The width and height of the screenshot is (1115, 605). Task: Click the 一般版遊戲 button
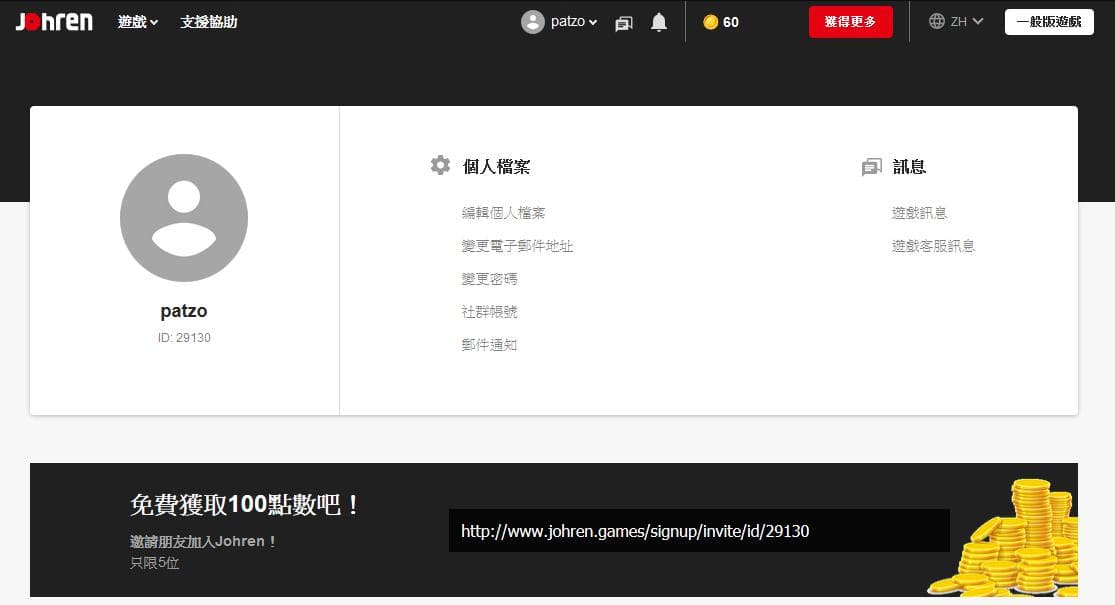[1049, 22]
